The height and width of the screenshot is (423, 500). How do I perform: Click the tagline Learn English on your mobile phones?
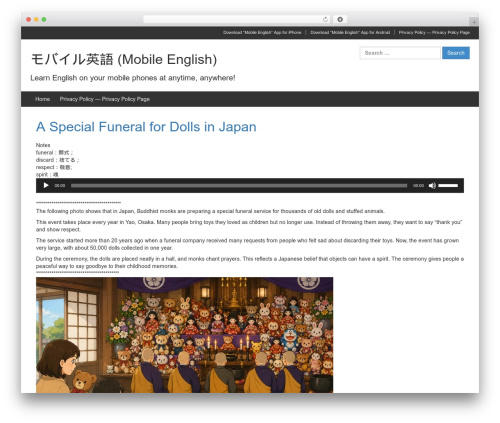click(x=133, y=78)
